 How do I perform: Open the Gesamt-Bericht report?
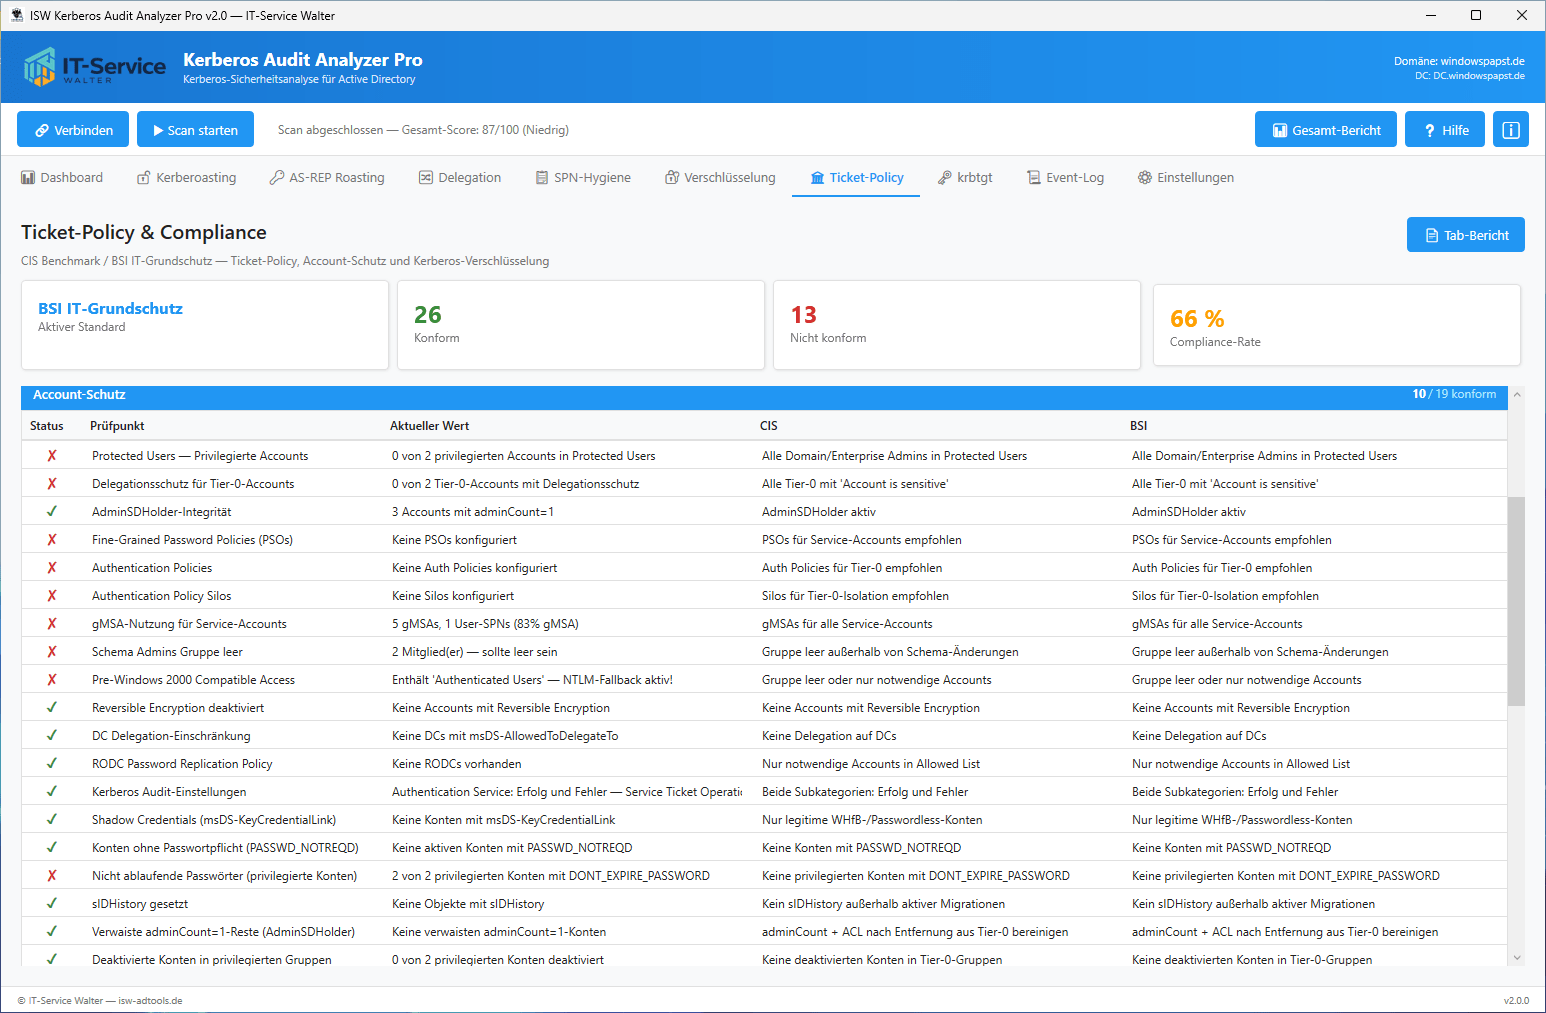click(x=1326, y=130)
